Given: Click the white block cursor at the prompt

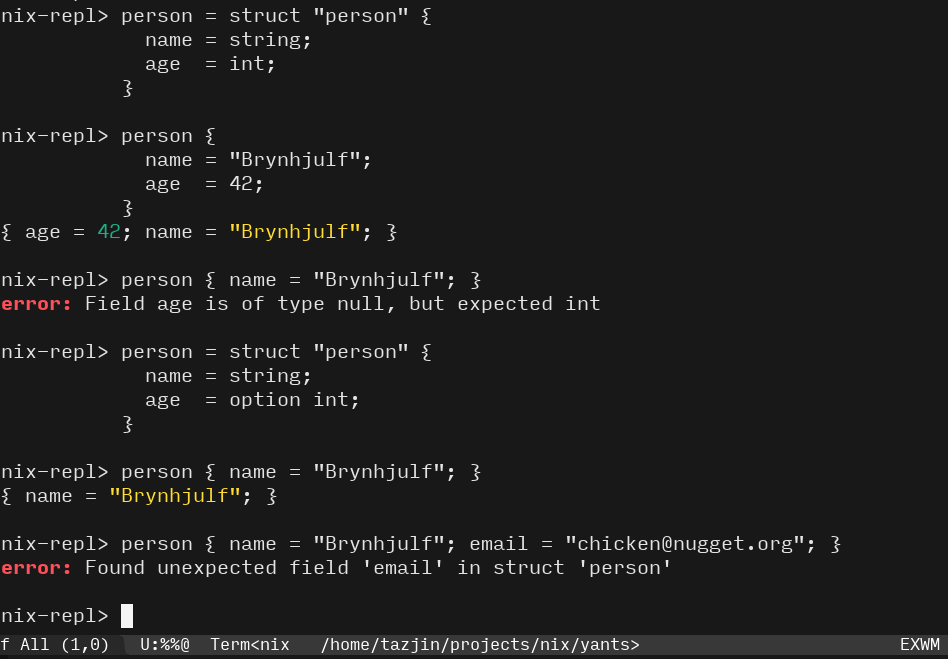Looking at the screenshot, I should tap(127, 616).
